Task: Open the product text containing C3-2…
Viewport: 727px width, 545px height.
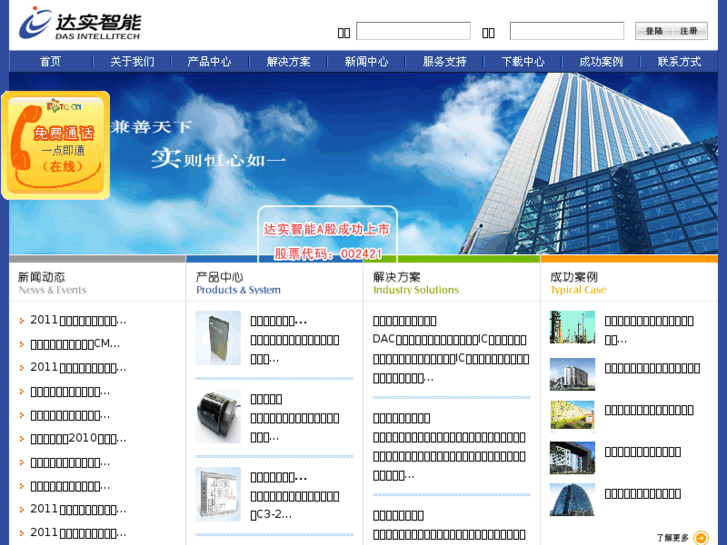Action: 295,505
